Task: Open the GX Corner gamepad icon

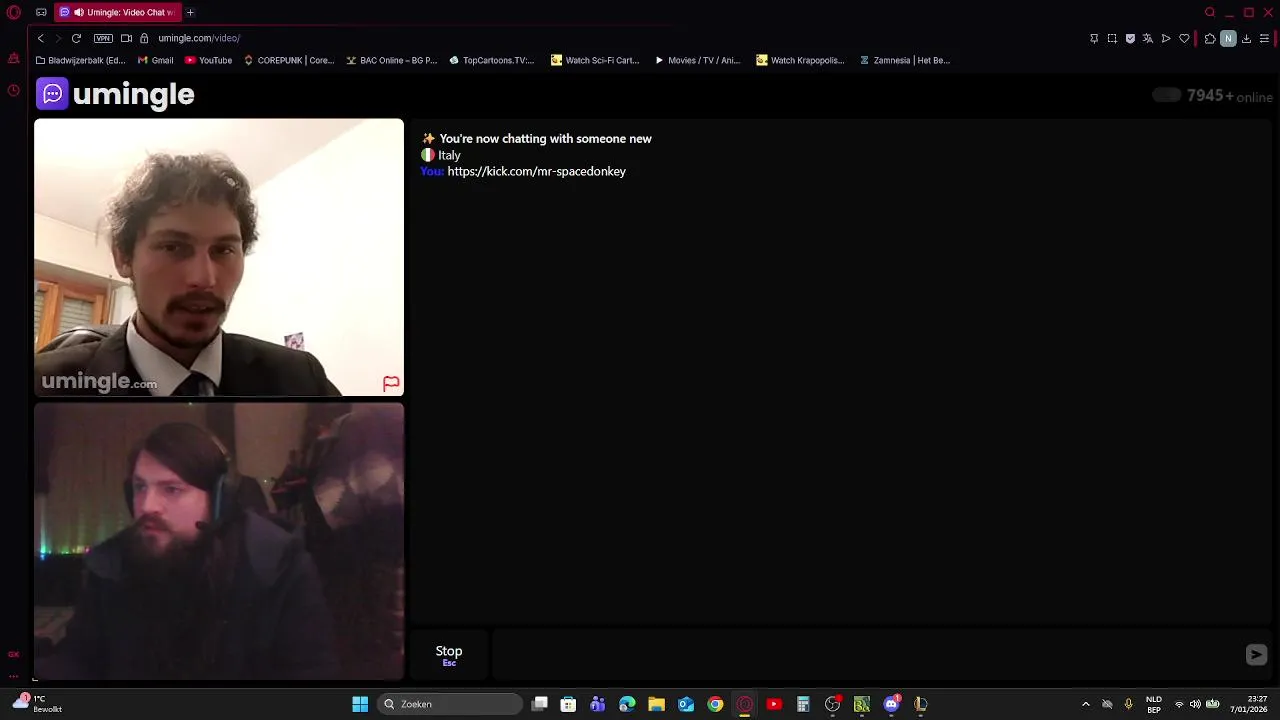Action: [x=41, y=13]
